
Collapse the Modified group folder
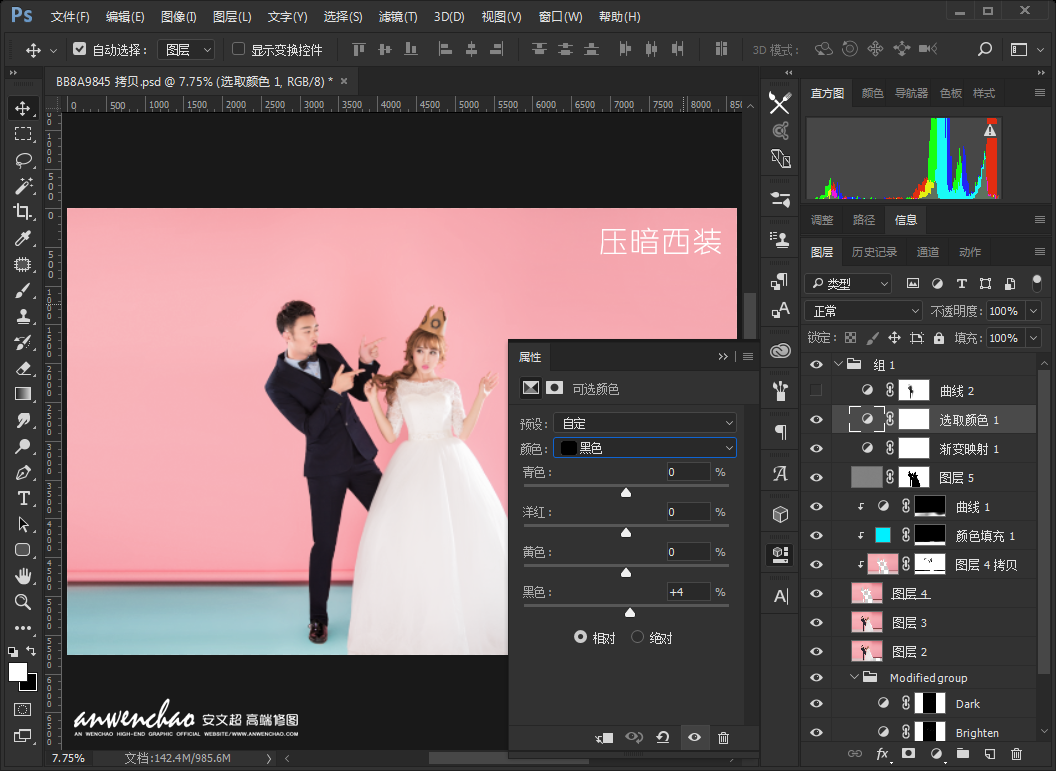pos(855,677)
